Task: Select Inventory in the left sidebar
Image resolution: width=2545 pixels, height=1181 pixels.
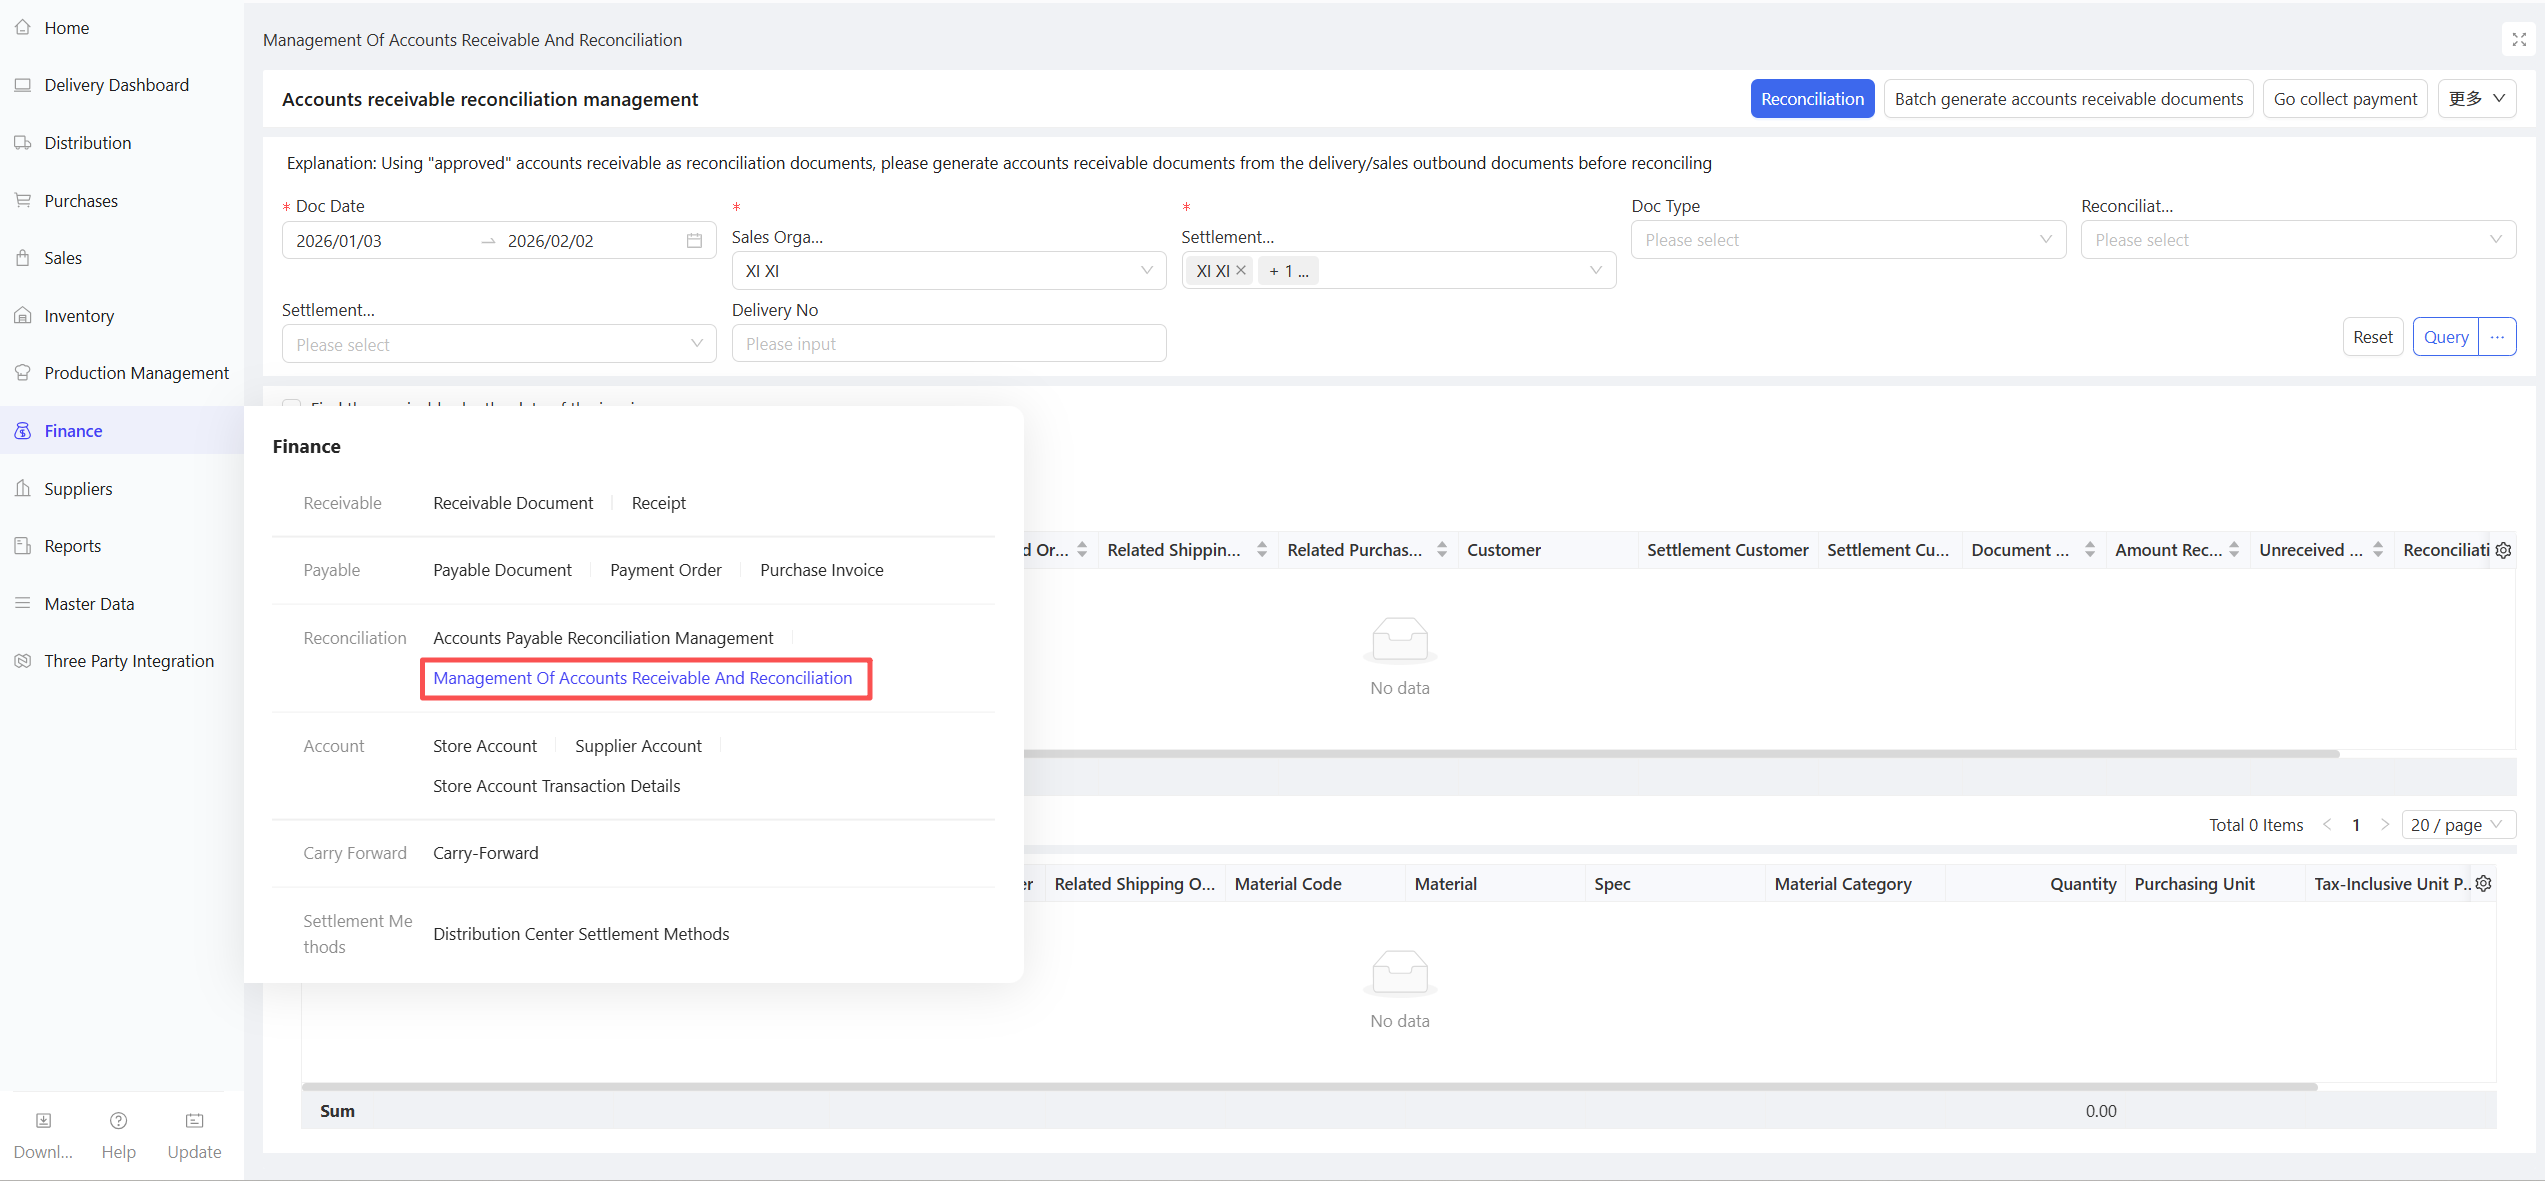Action: pyautogui.click(x=79, y=316)
